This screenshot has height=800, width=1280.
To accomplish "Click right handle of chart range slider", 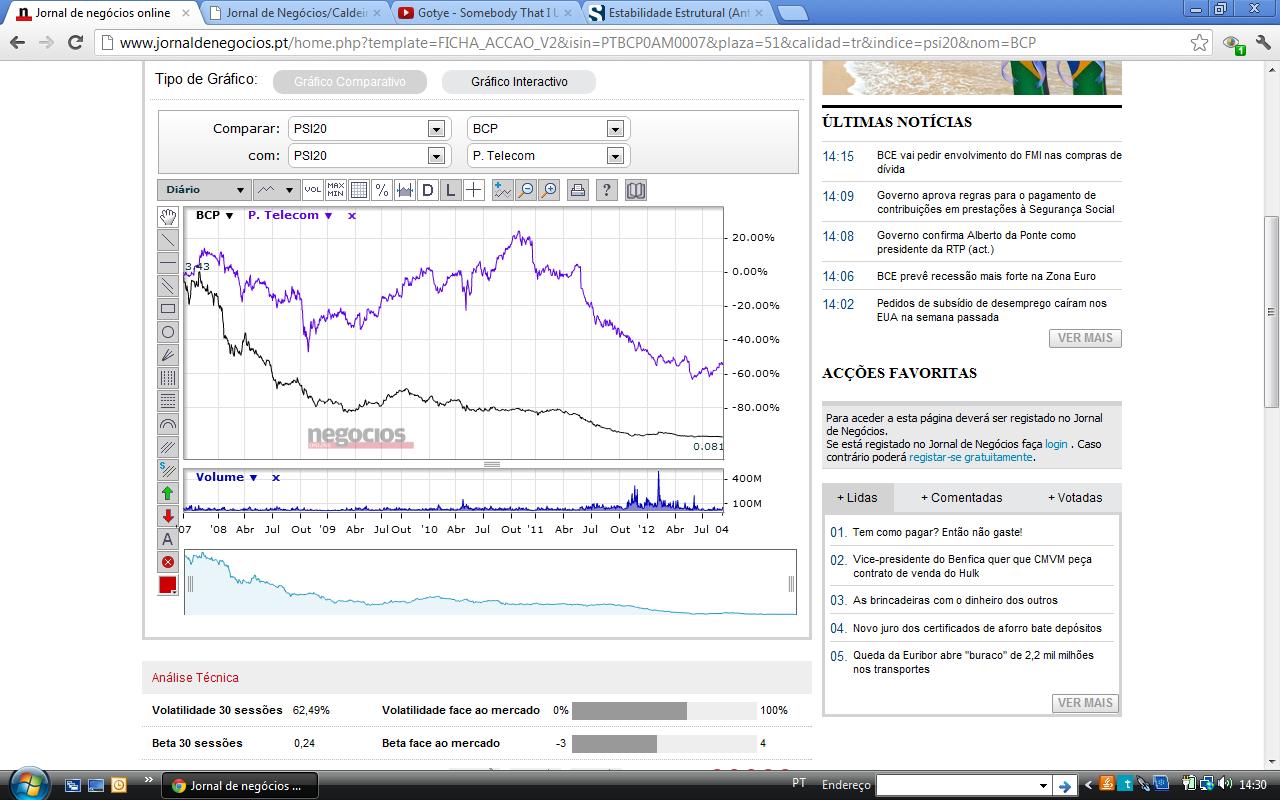I will click(791, 583).
